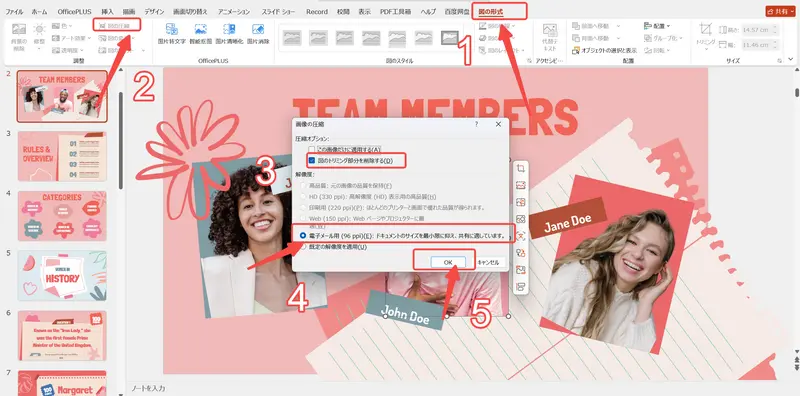Select Web (150 ppi) radio button
This screenshot has height=396, width=800.
coord(304,218)
